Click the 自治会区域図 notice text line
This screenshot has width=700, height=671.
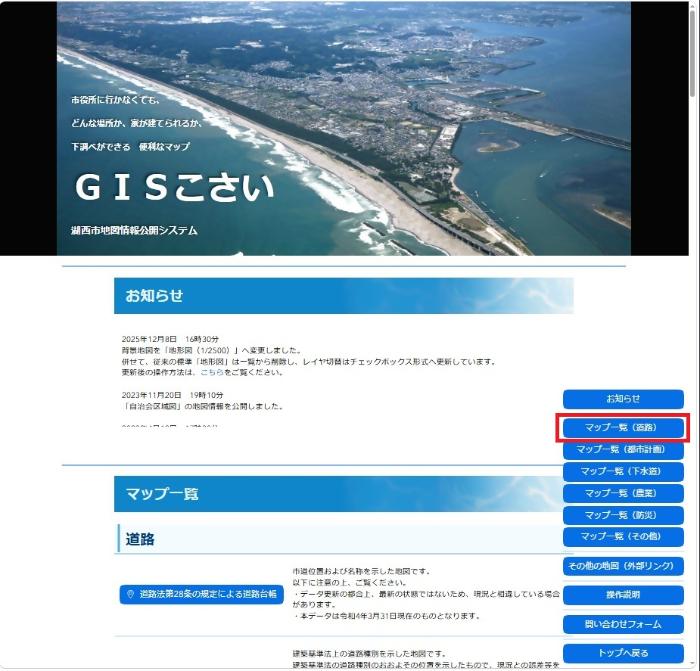(202, 406)
